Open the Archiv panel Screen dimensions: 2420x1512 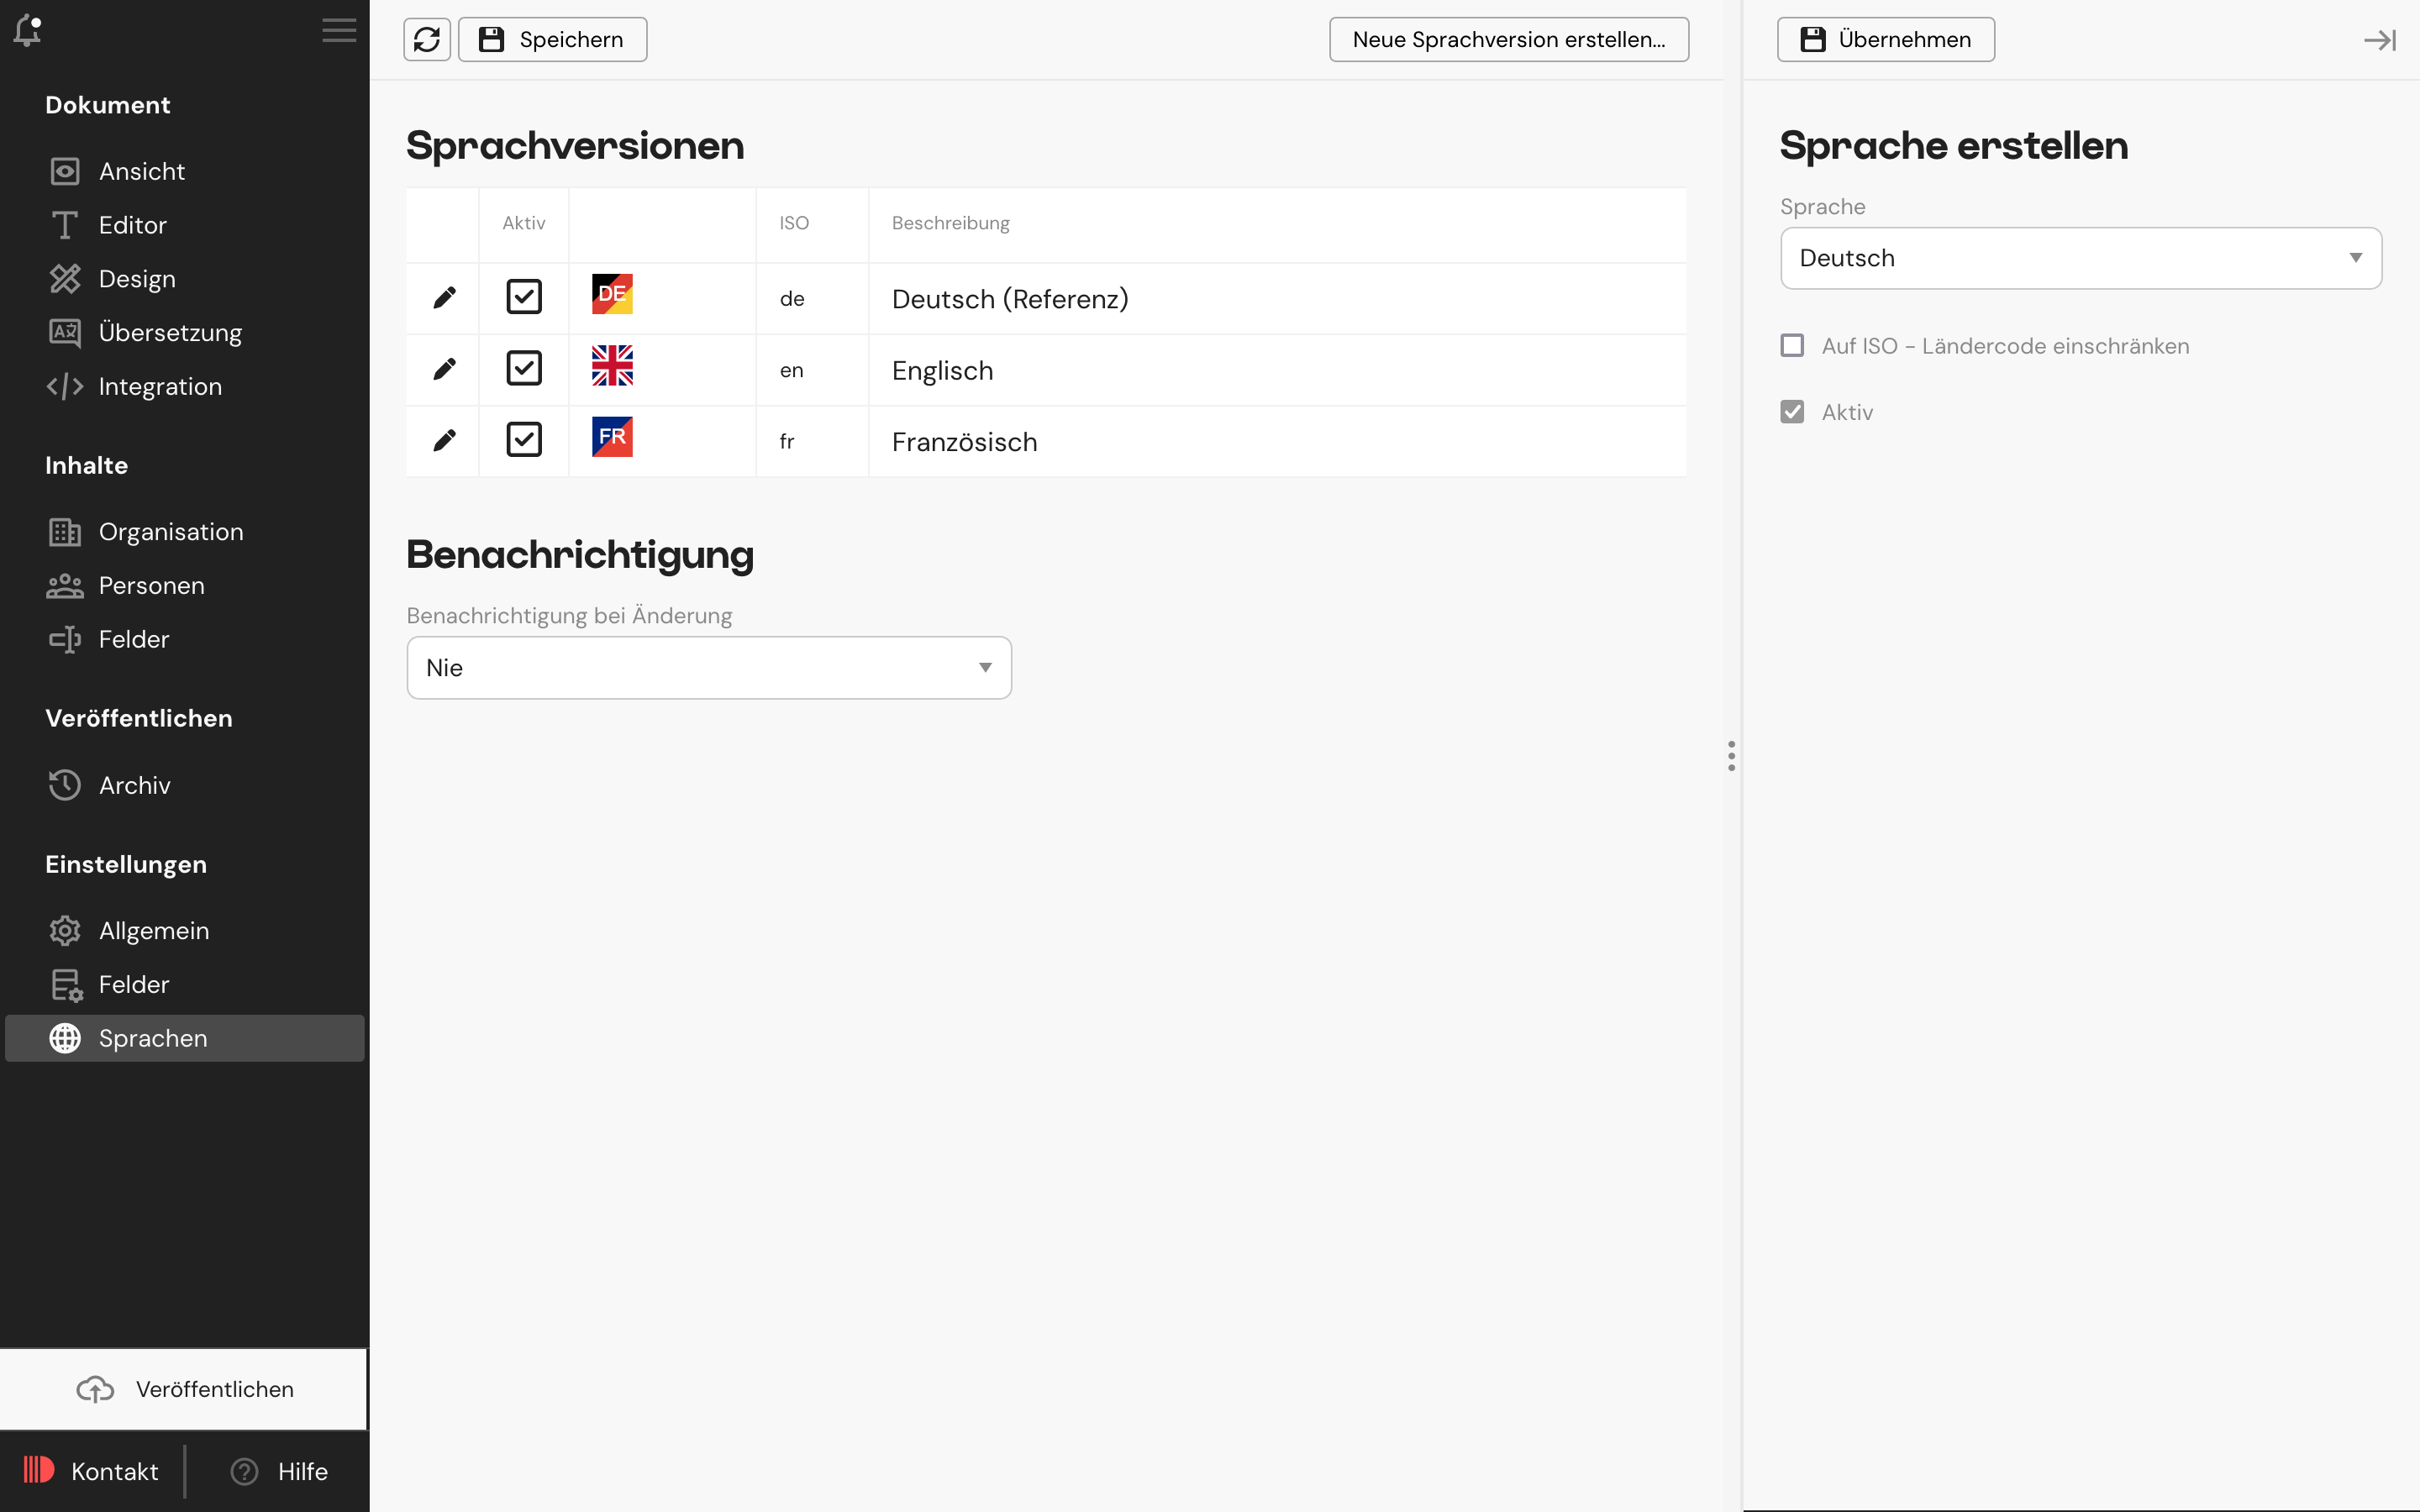[x=134, y=785]
